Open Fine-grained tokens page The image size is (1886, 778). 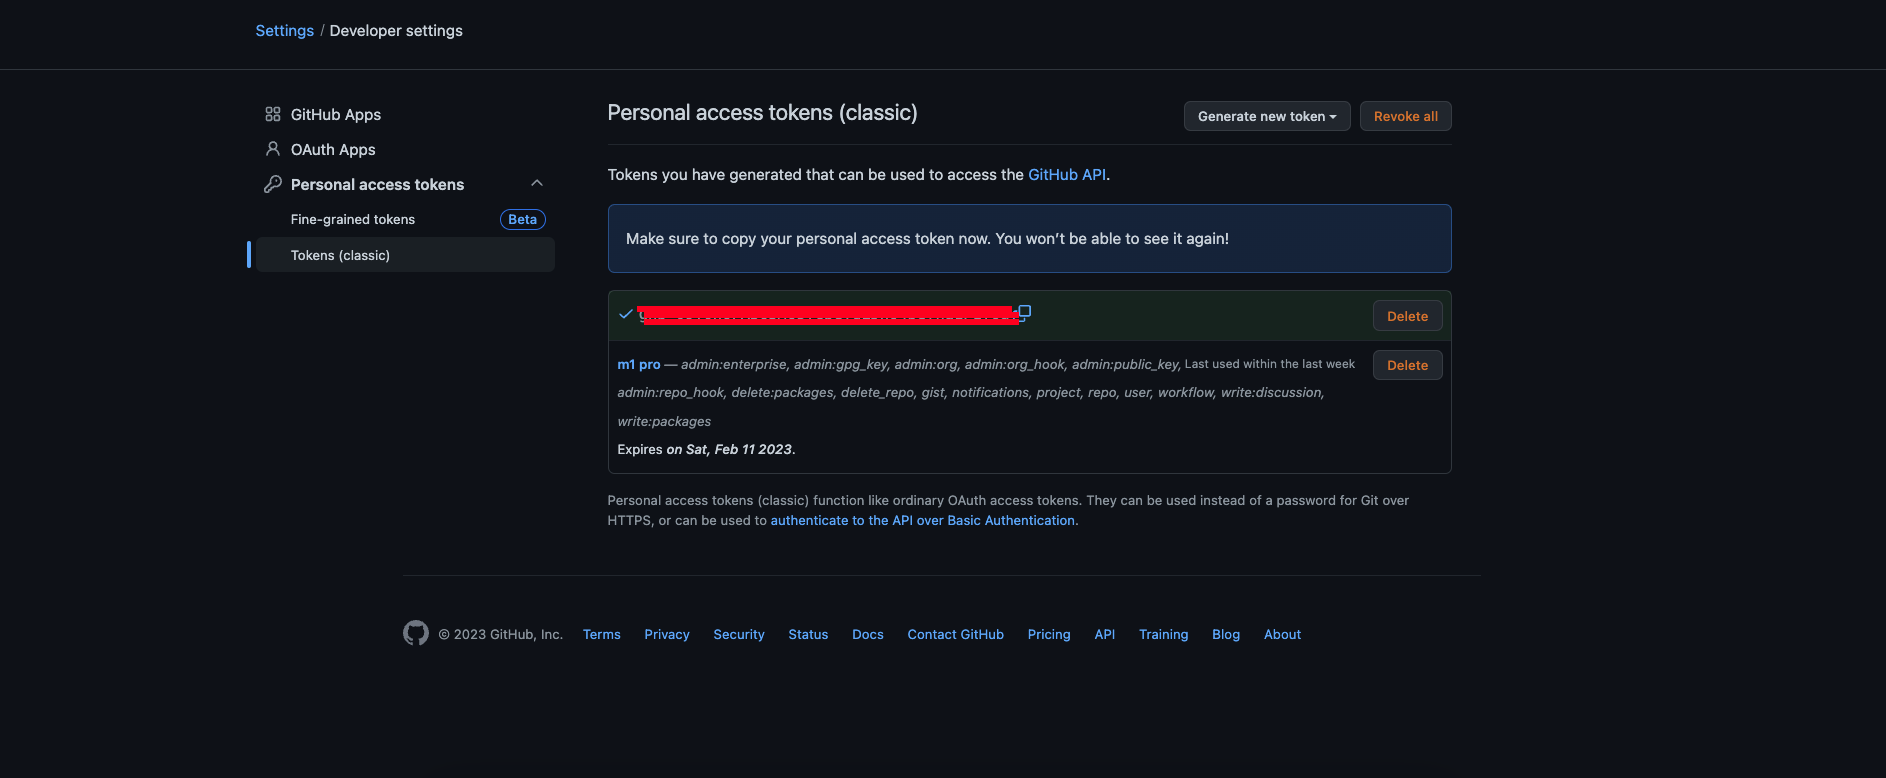click(x=353, y=219)
